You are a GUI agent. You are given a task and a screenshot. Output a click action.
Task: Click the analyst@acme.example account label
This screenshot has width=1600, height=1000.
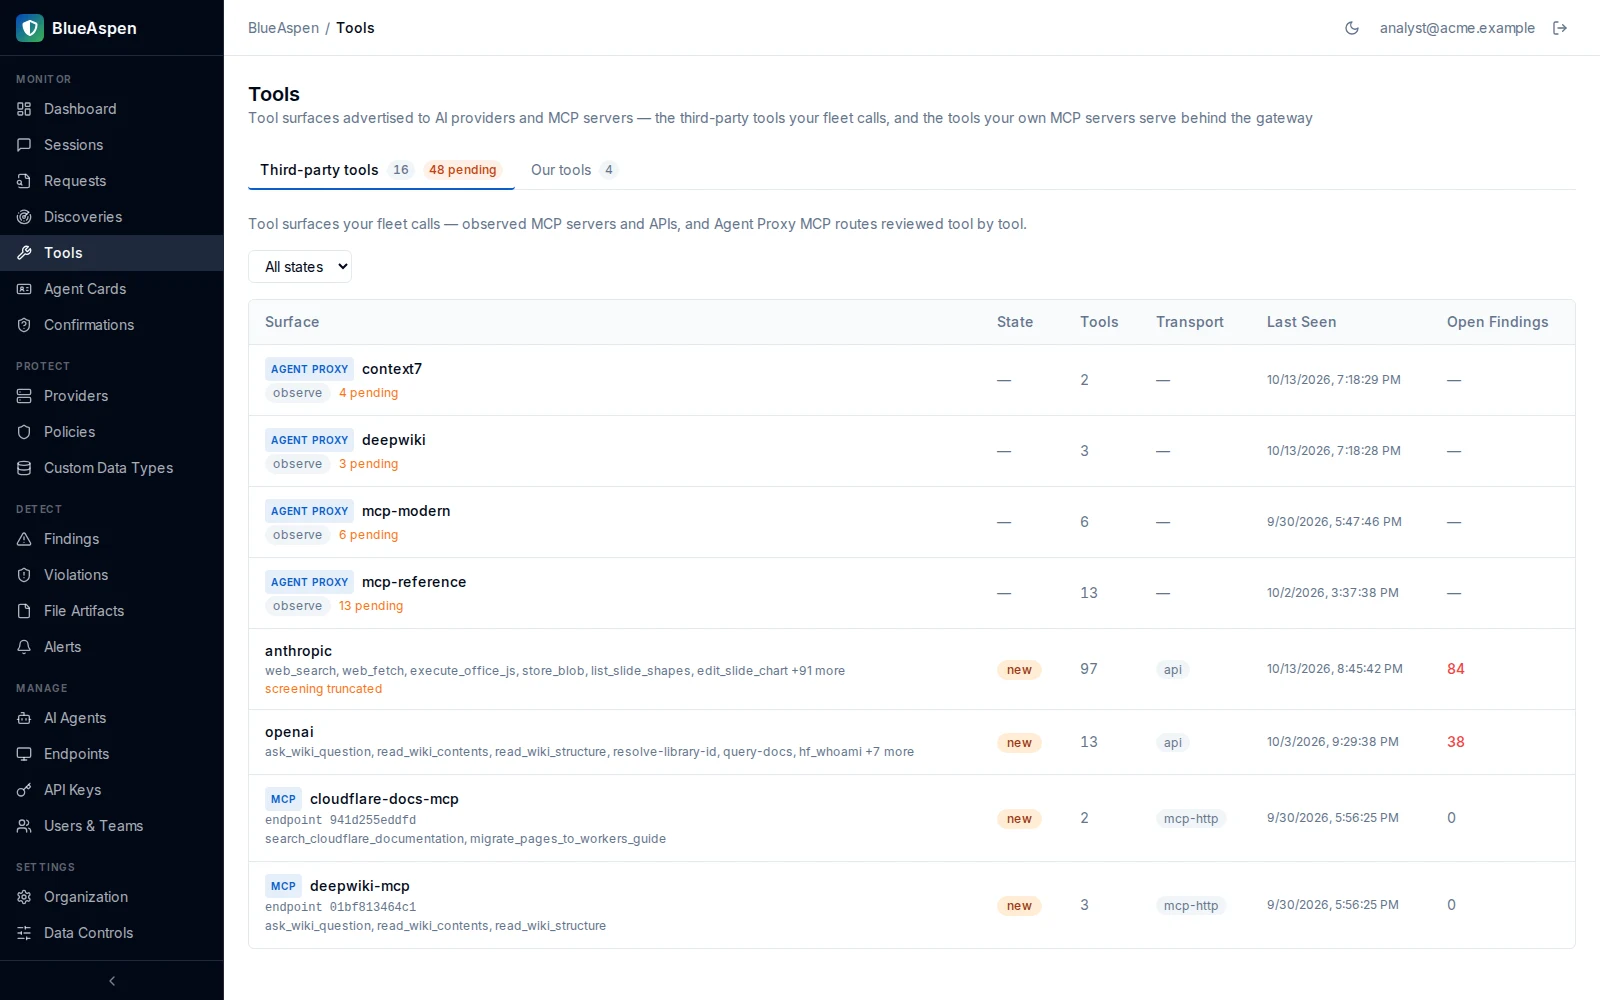1457,28
